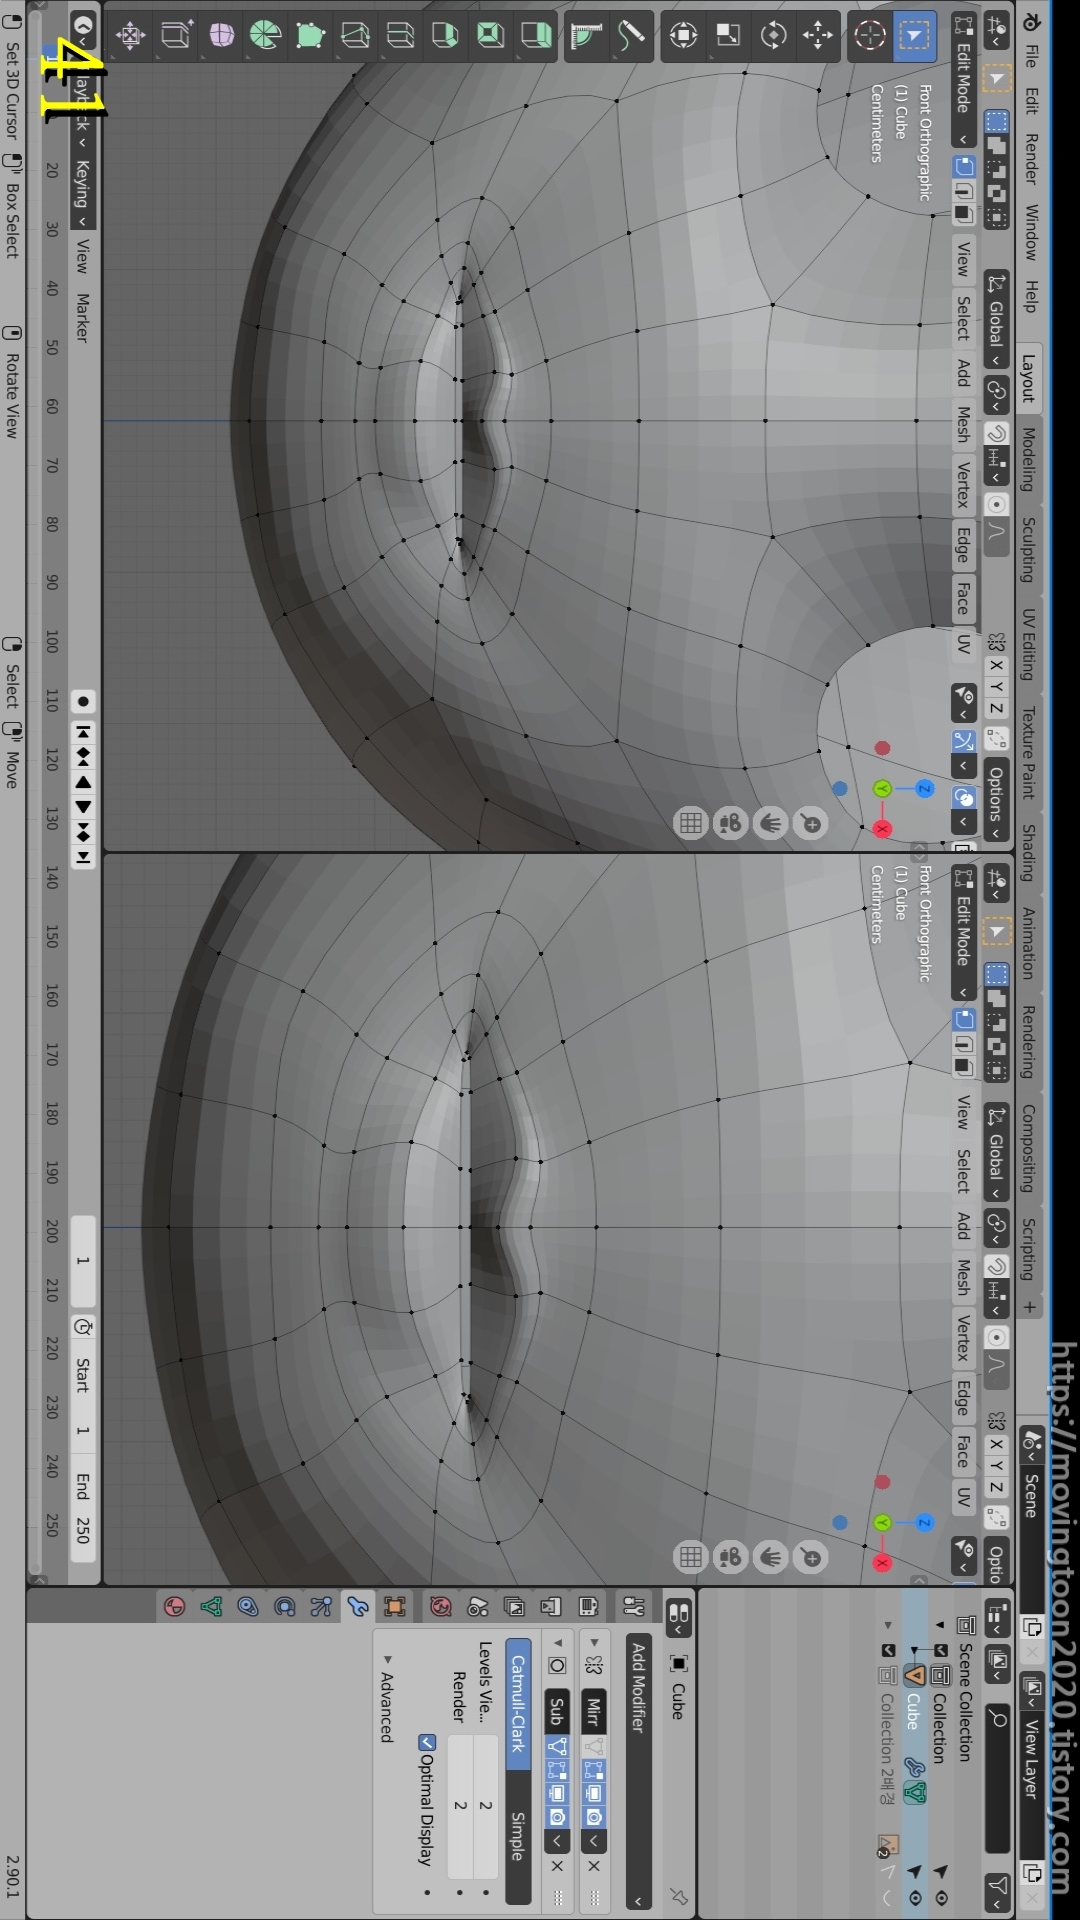Activate the Edge Slide tool
The height and width of the screenshot is (1920, 1080).
click(176, 36)
